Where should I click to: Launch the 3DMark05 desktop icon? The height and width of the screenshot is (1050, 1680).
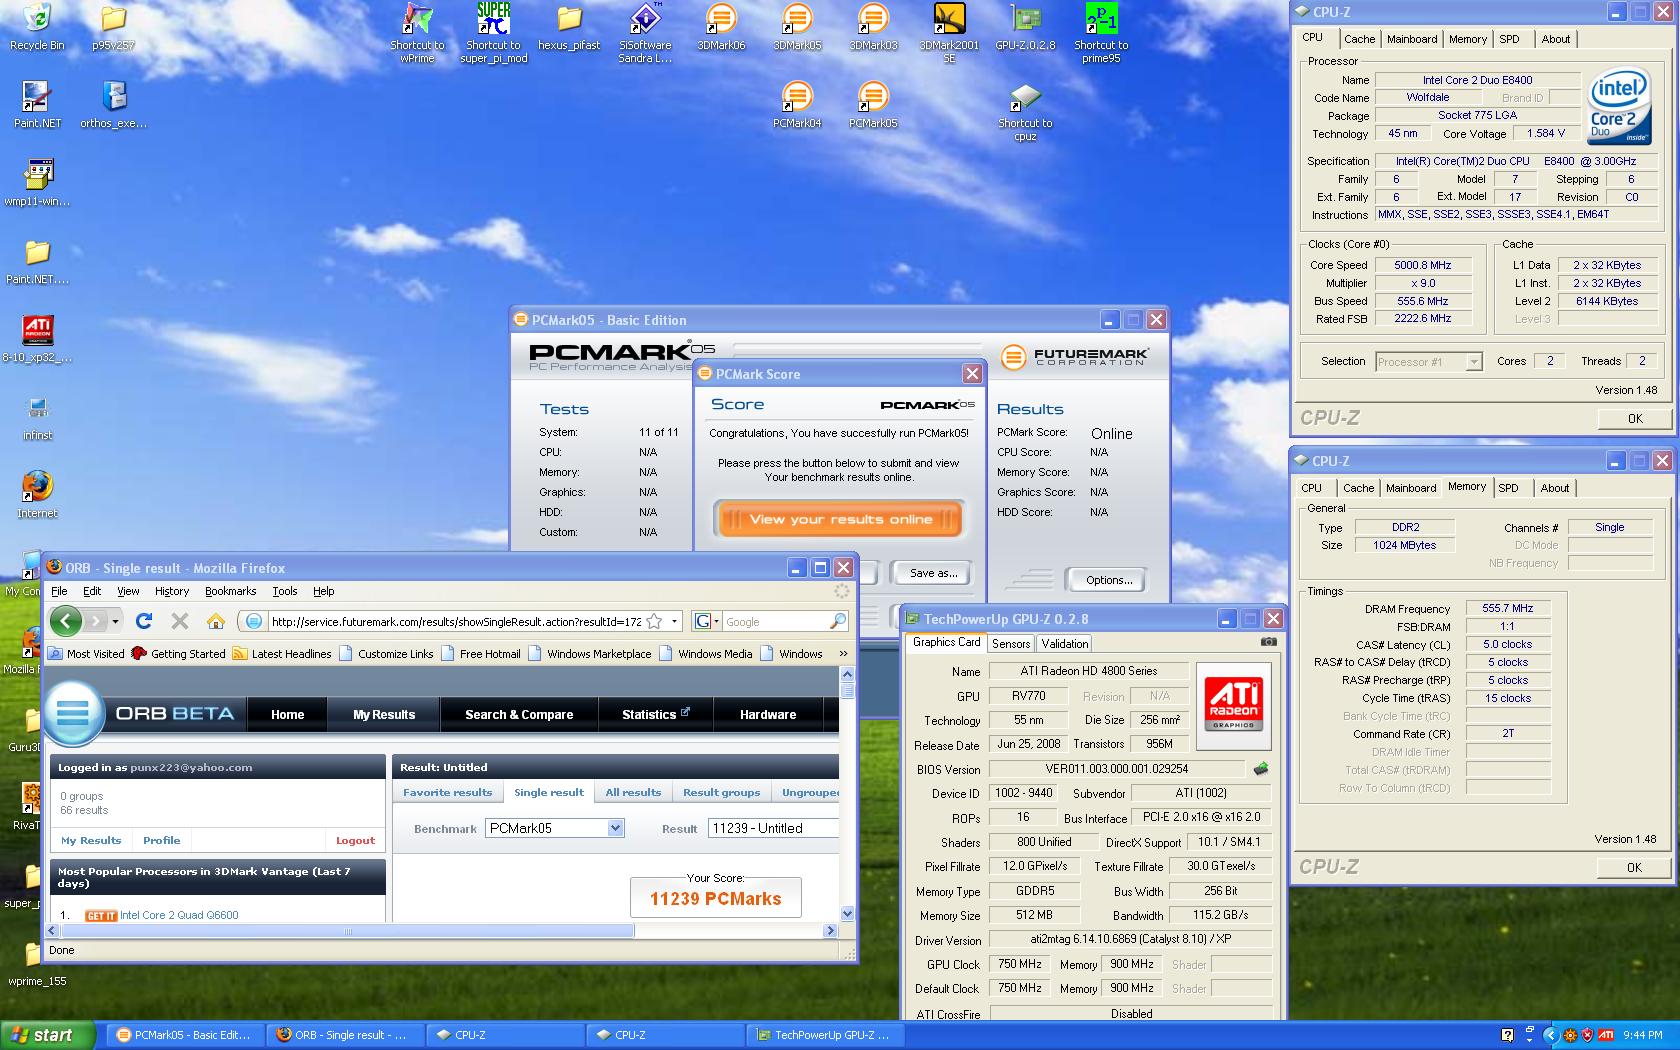(x=797, y=27)
